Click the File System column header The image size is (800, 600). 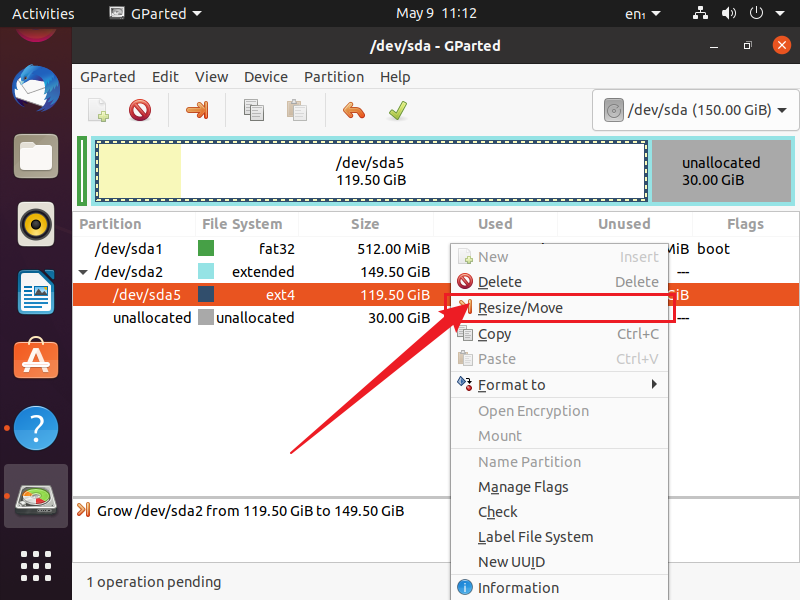[247, 224]
